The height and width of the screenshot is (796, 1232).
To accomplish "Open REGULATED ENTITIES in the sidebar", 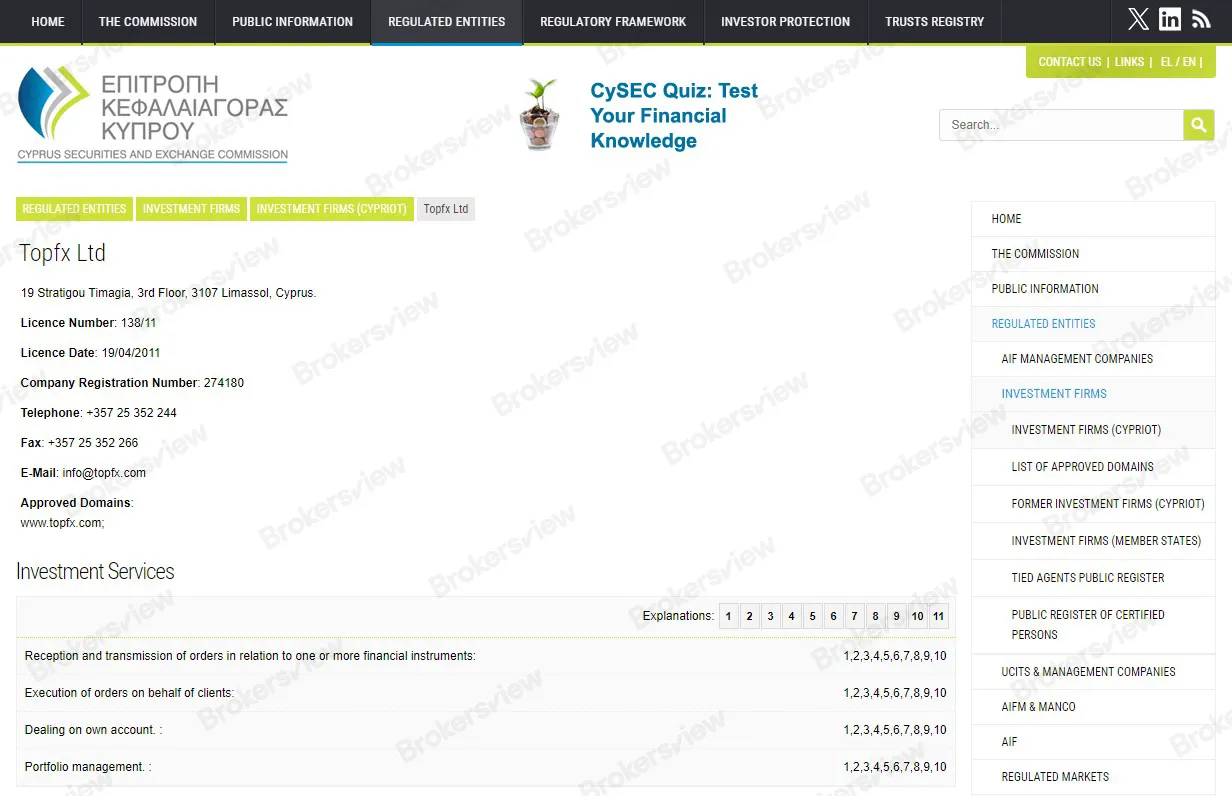I will pyautogui.click(x=1093, y=324).
